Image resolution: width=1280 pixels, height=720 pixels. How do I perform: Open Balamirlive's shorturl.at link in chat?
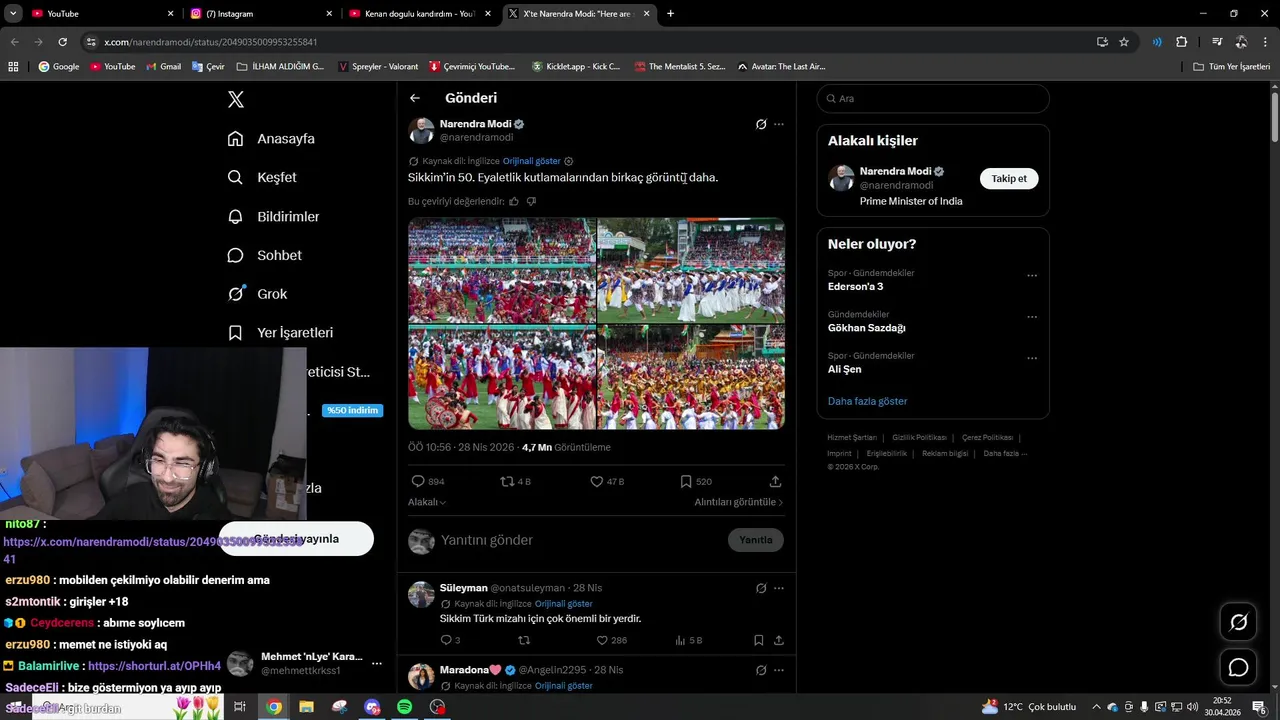[154, 665]
